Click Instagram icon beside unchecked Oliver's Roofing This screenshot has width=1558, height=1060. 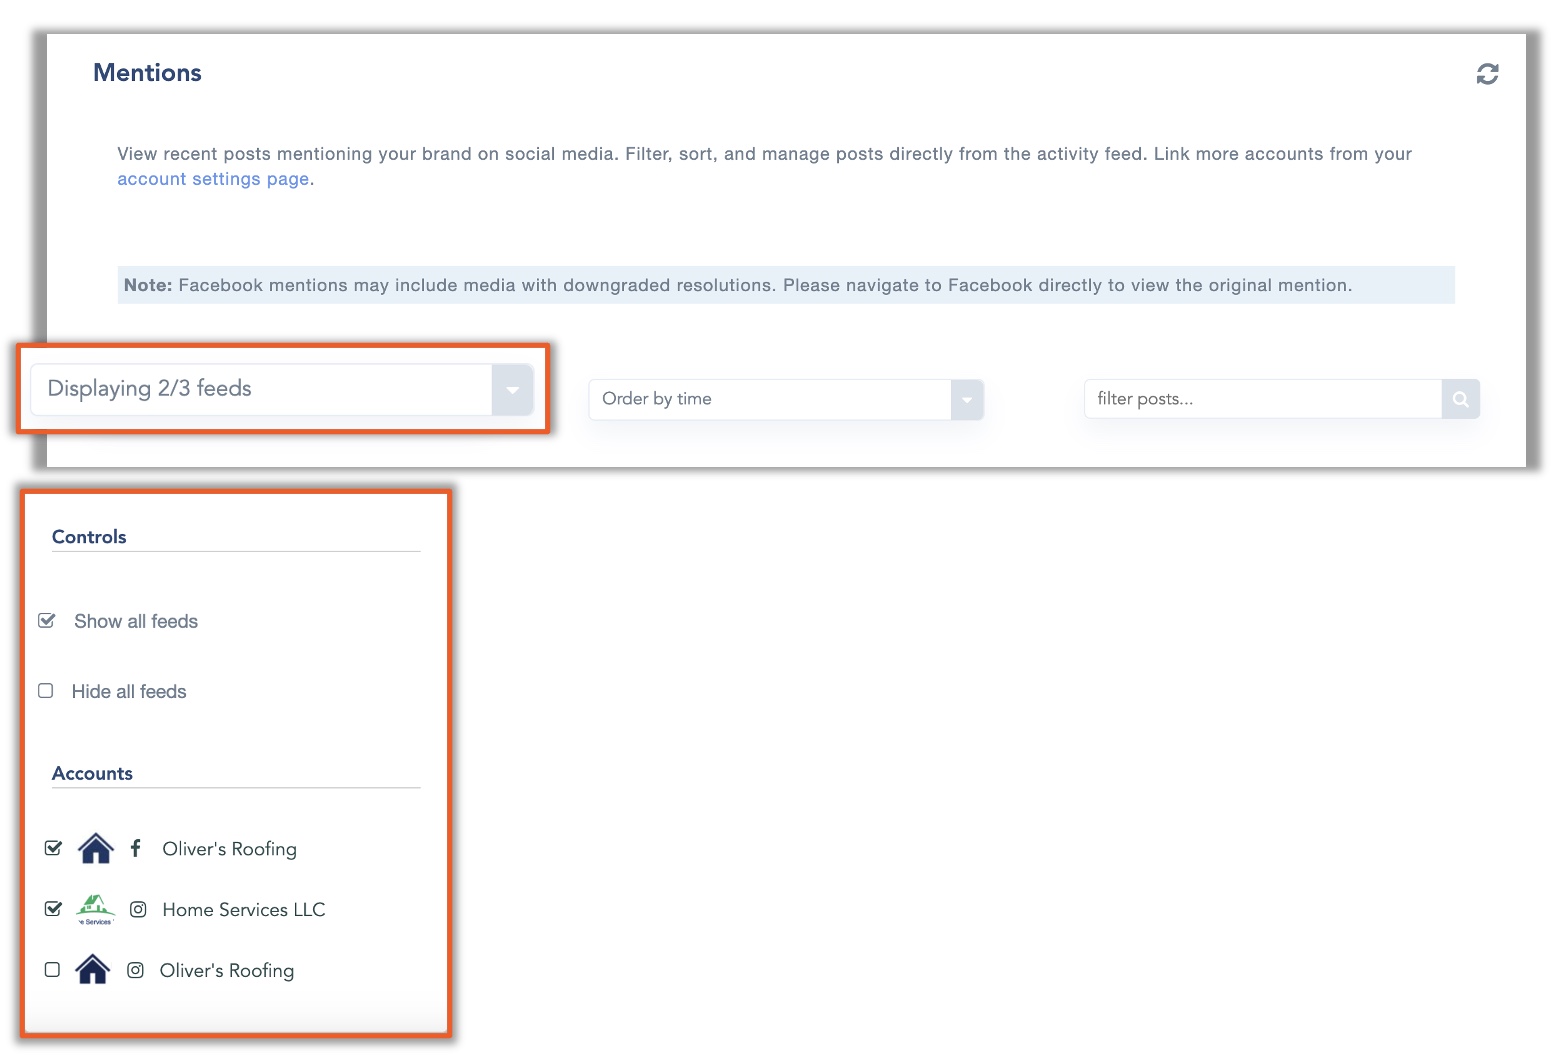click(136, 970)
